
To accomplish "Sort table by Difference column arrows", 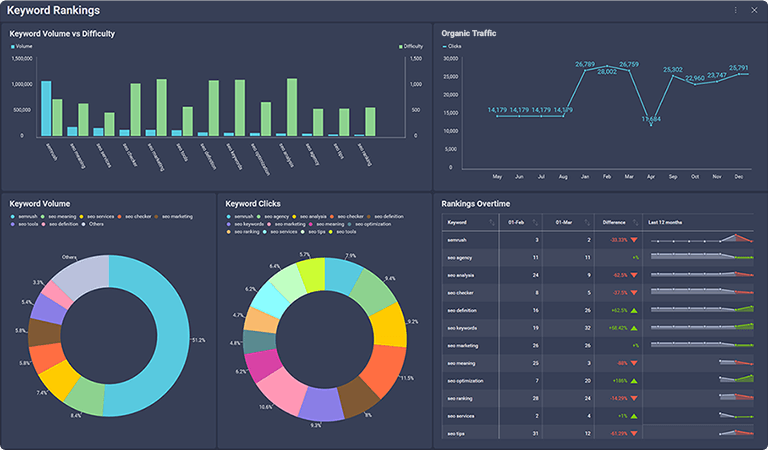I will pos(635,222).
